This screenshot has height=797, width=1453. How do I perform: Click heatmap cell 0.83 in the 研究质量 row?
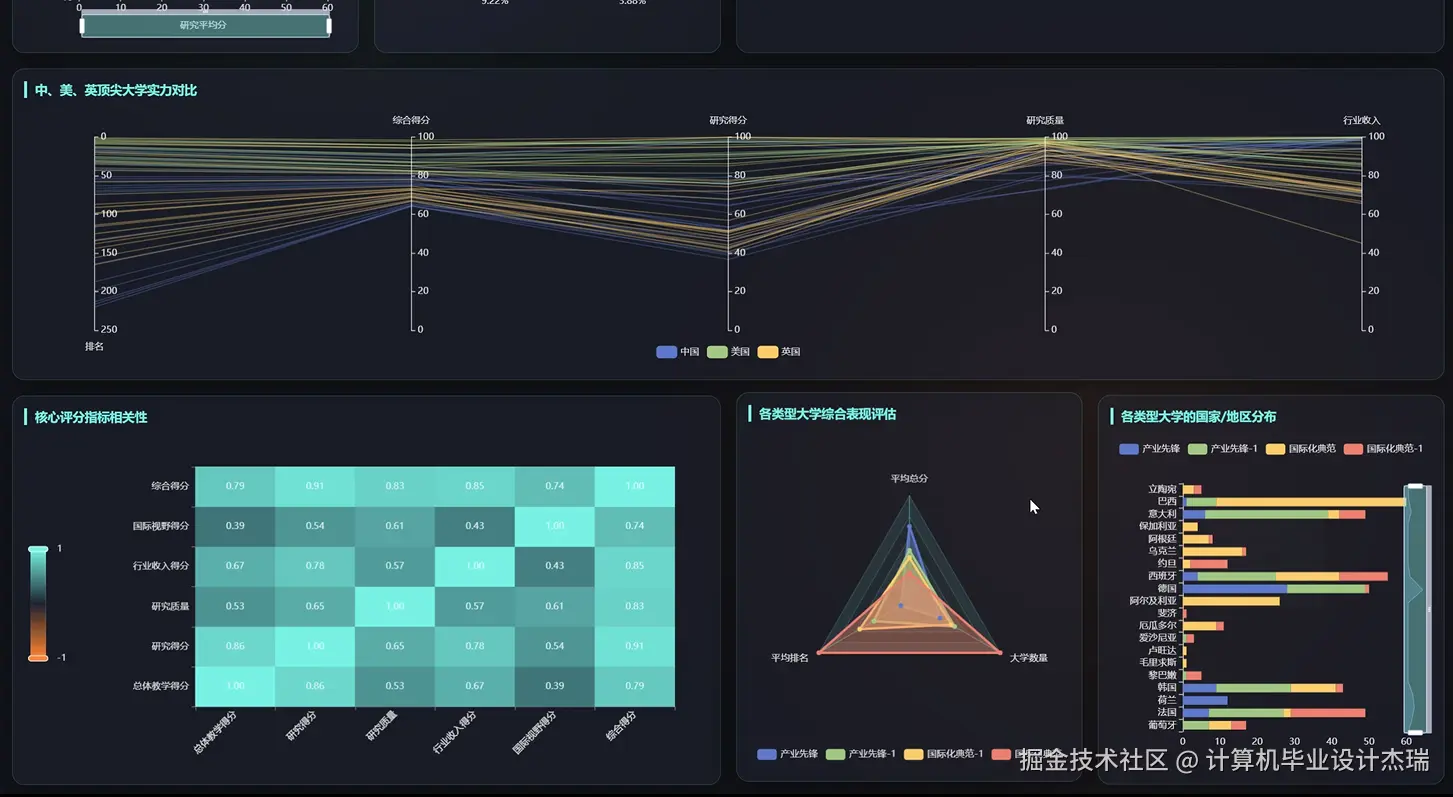pyautogui.click(x=635, y=606)
